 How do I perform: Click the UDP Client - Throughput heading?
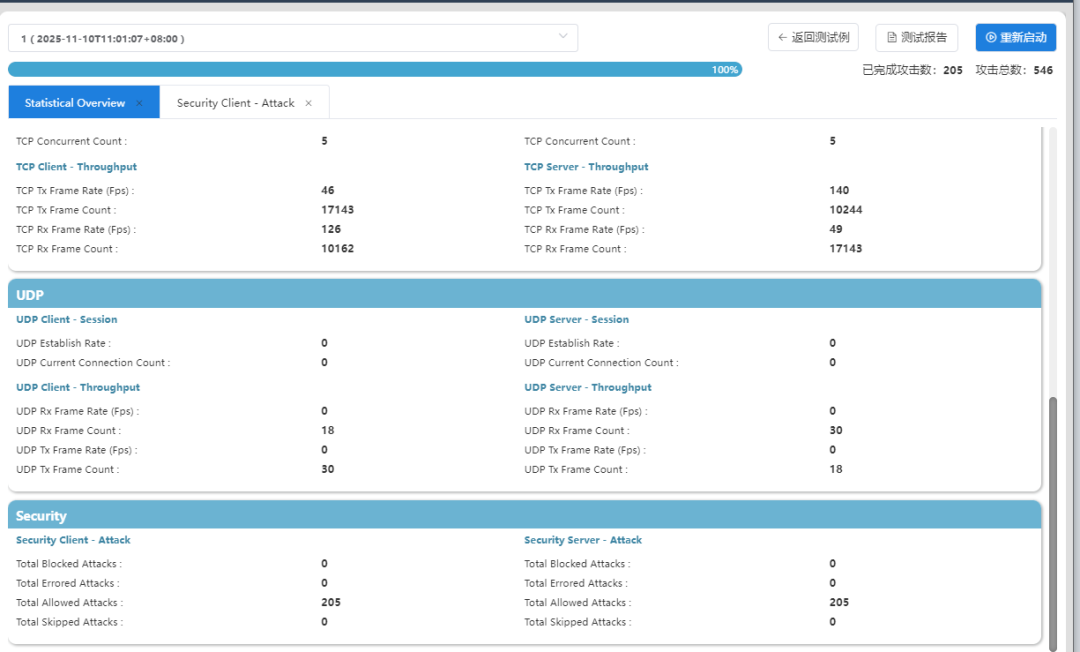pos(78,387)
